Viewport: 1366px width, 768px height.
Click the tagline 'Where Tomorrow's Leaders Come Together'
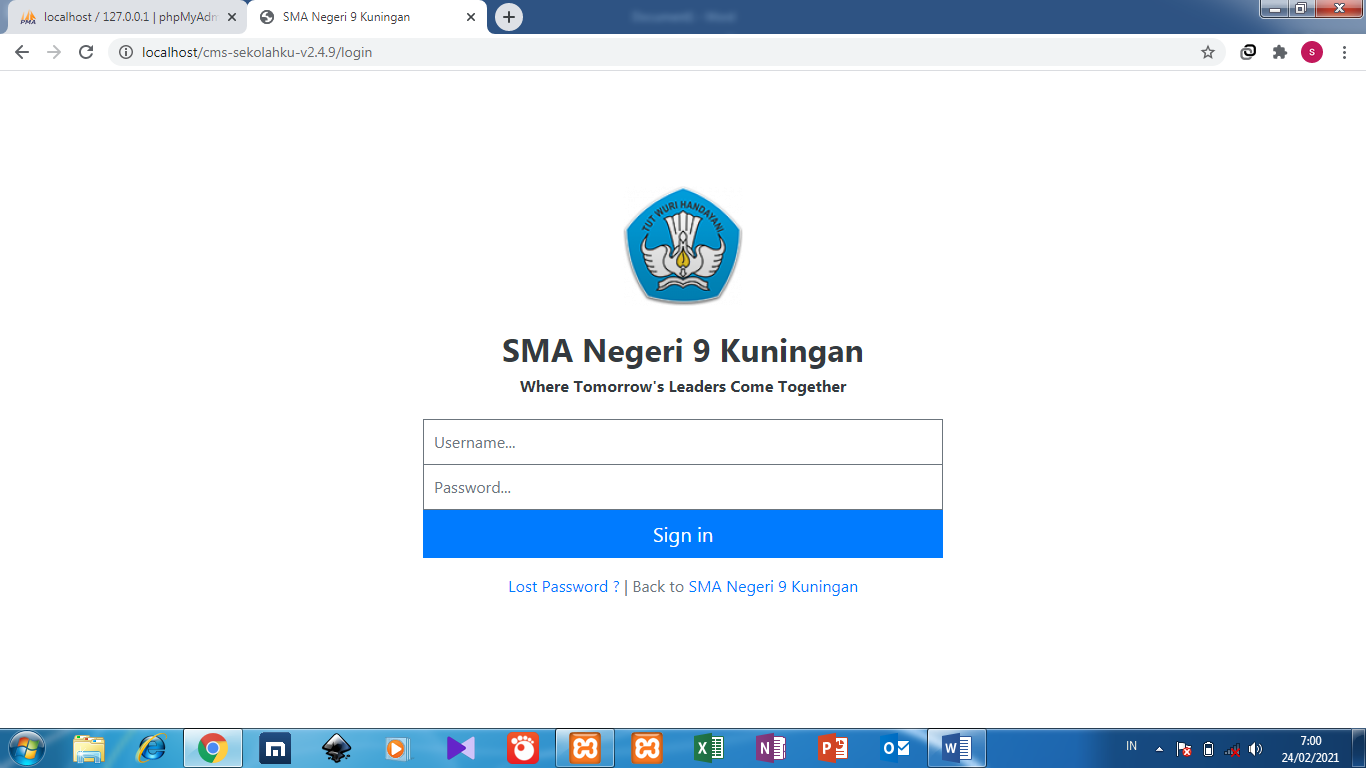pos(683,387)
